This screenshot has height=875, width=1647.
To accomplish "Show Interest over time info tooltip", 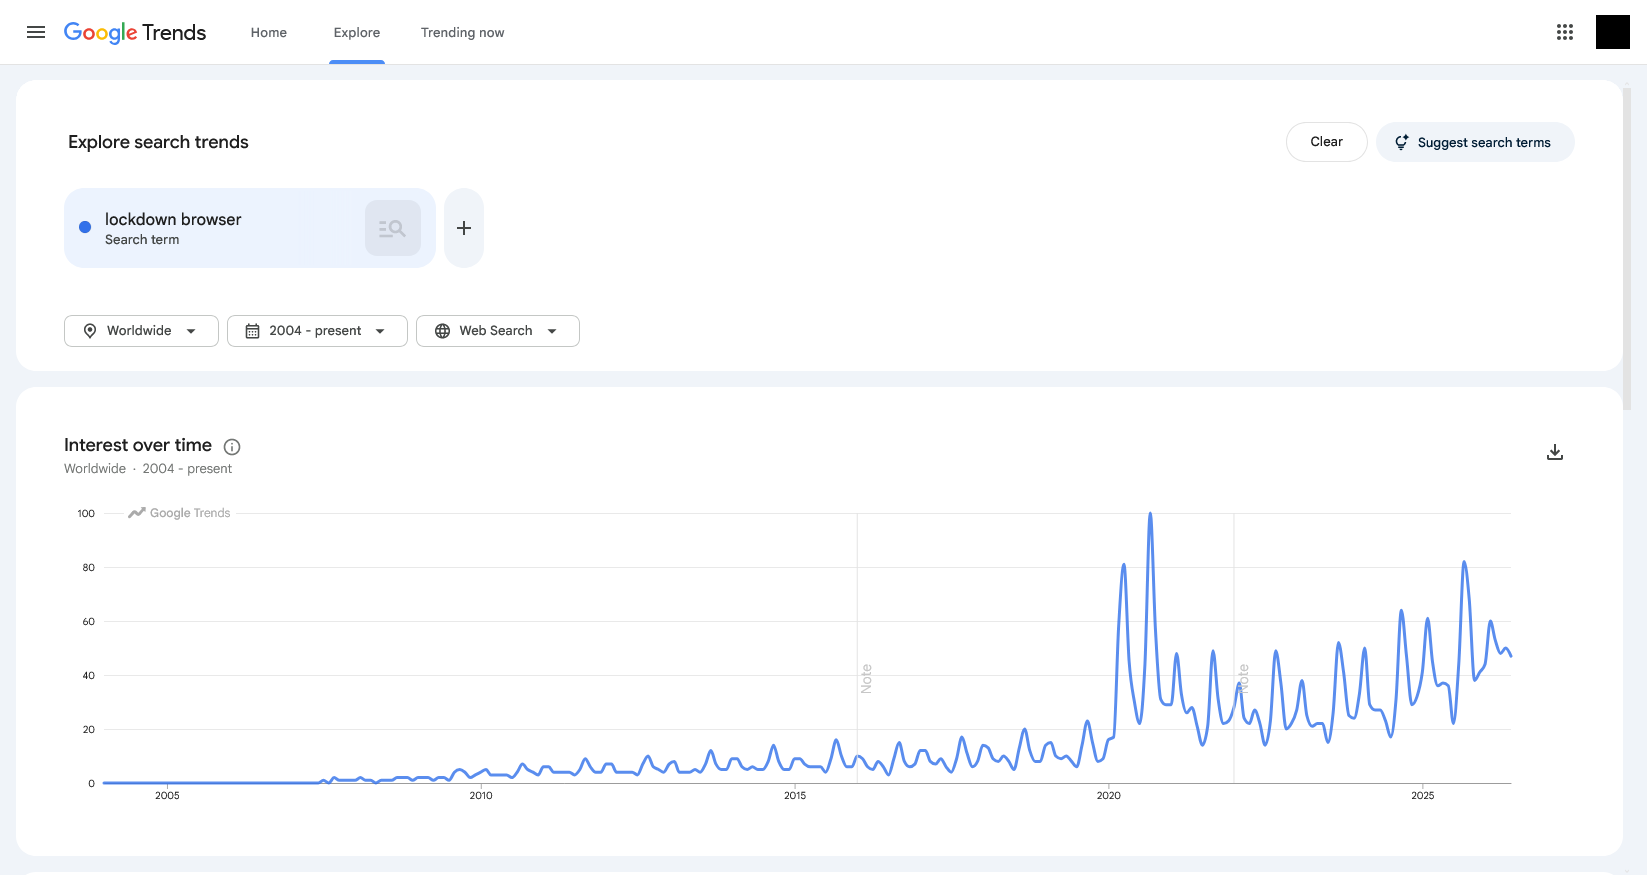I will point(232,447).
